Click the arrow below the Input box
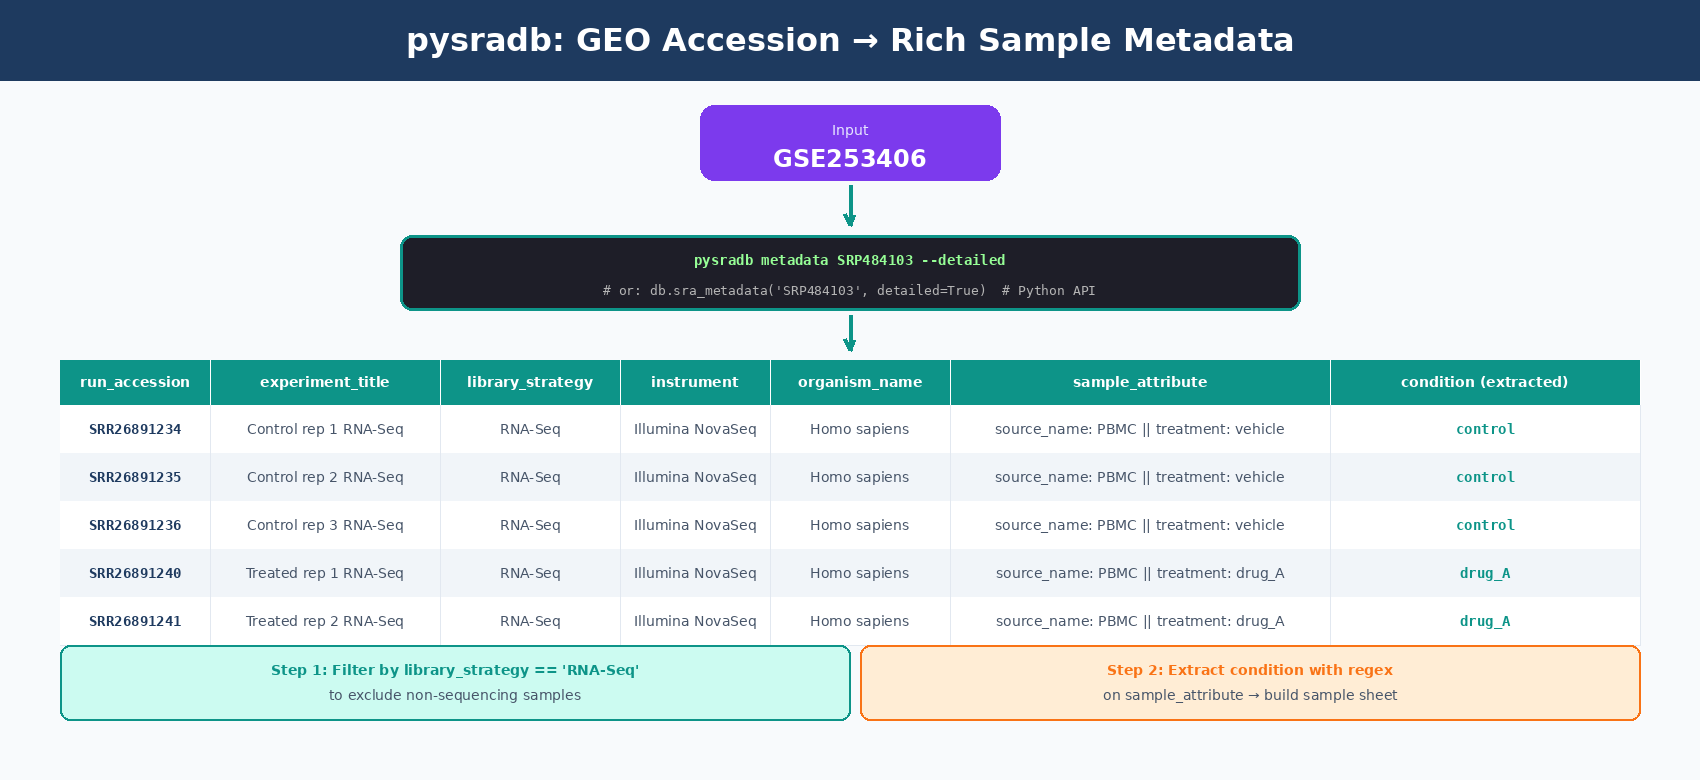The image size is (1700, 780). point(850,206)
